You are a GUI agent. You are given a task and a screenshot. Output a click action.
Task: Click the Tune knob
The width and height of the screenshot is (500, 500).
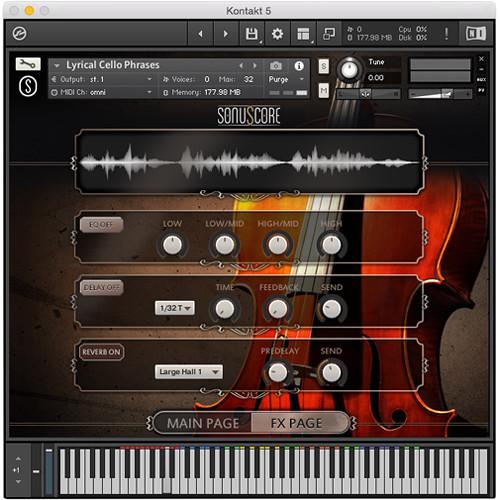(x=349, y=70)
